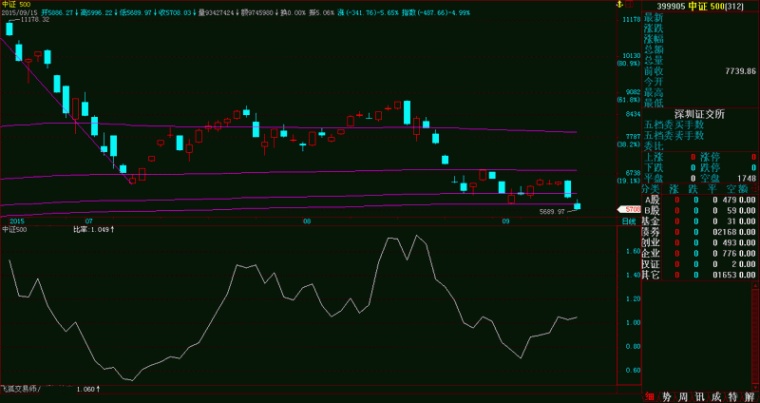Select the A股 row in category table
Screen dimensions: 760x403
pyautogui.click(x=652, y=198)
